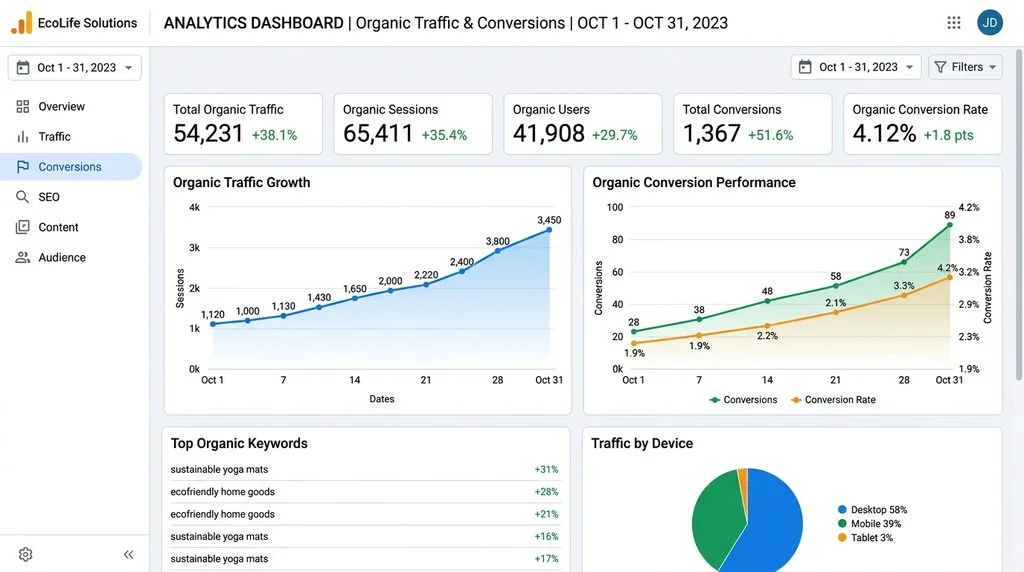Collapse the sidebar with double chevron
The width and height of the screenshot is (1024, 572).
pyautogui.click(x=129, y=554)
